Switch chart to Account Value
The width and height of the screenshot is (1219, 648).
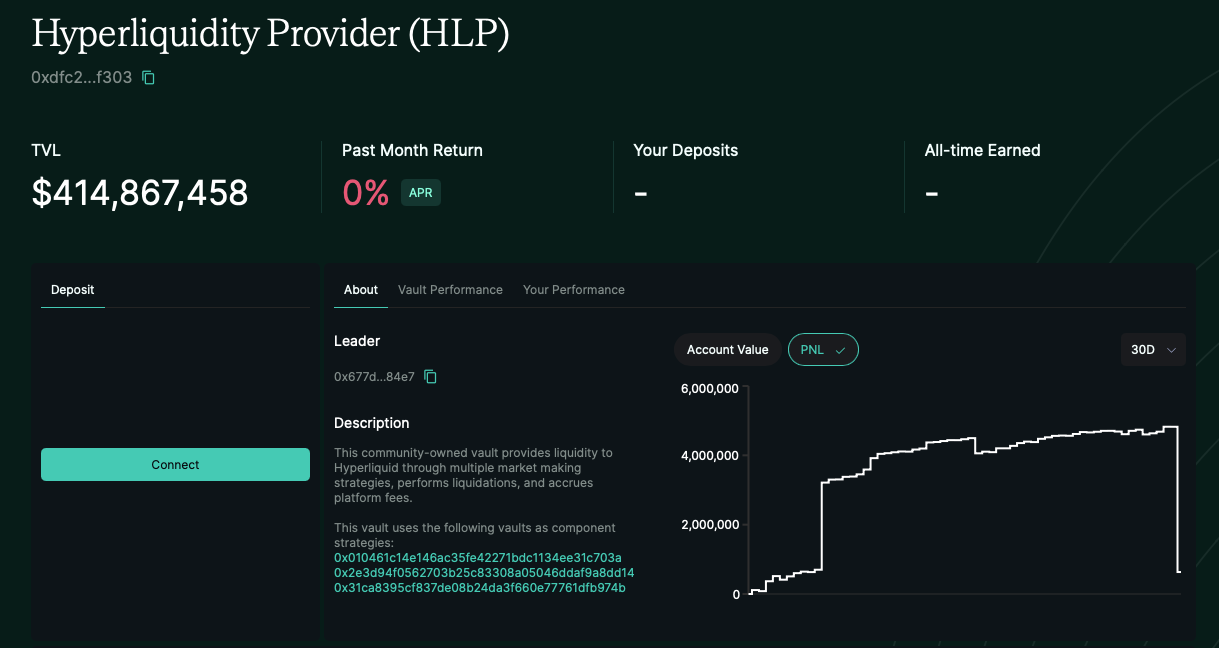727,349
